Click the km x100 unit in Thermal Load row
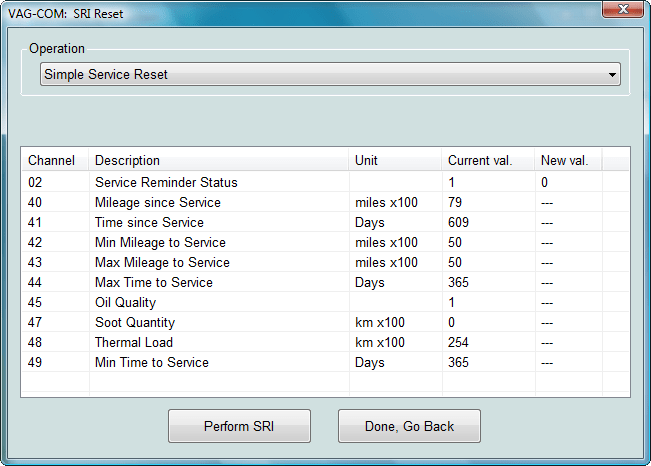 click(x=380, y=342)
